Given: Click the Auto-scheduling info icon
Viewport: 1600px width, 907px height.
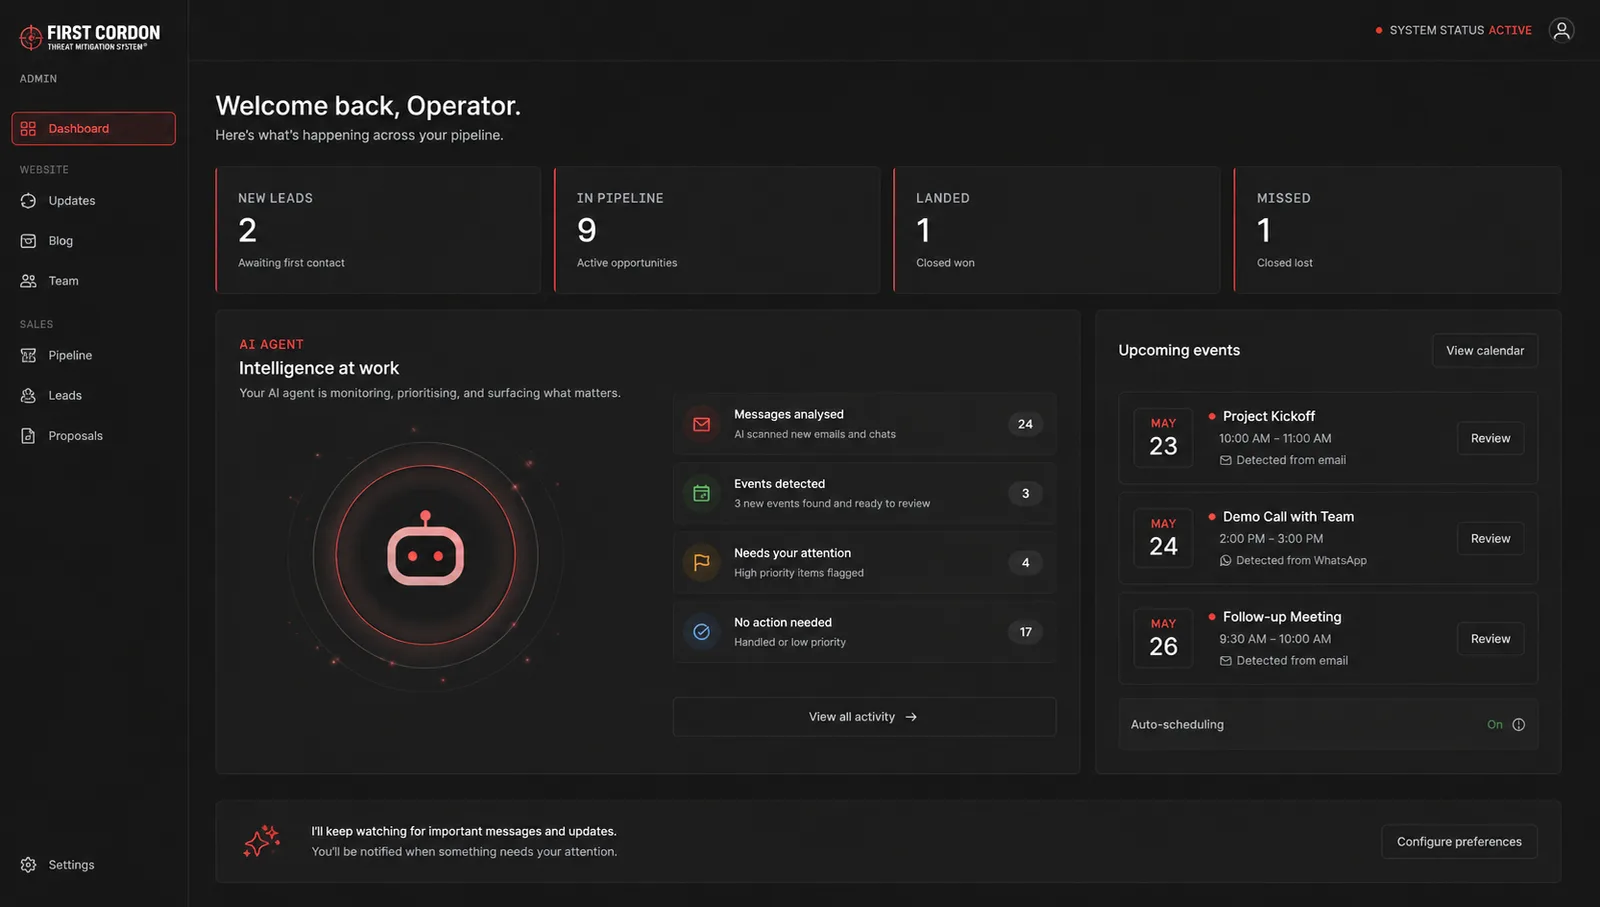Looking at the screenshot, I should tap(1518, 725).
